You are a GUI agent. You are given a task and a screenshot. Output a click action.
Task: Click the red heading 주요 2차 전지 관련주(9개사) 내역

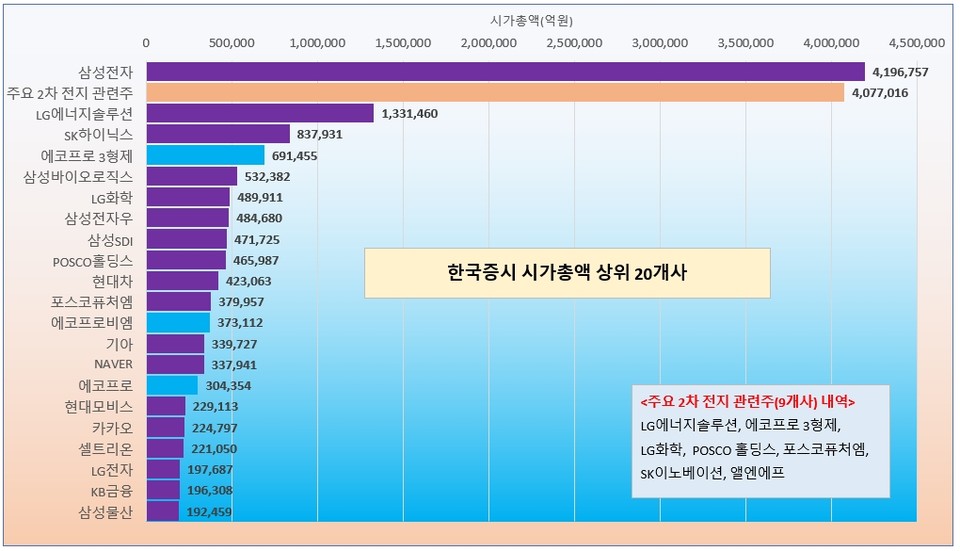click(748, 402)
